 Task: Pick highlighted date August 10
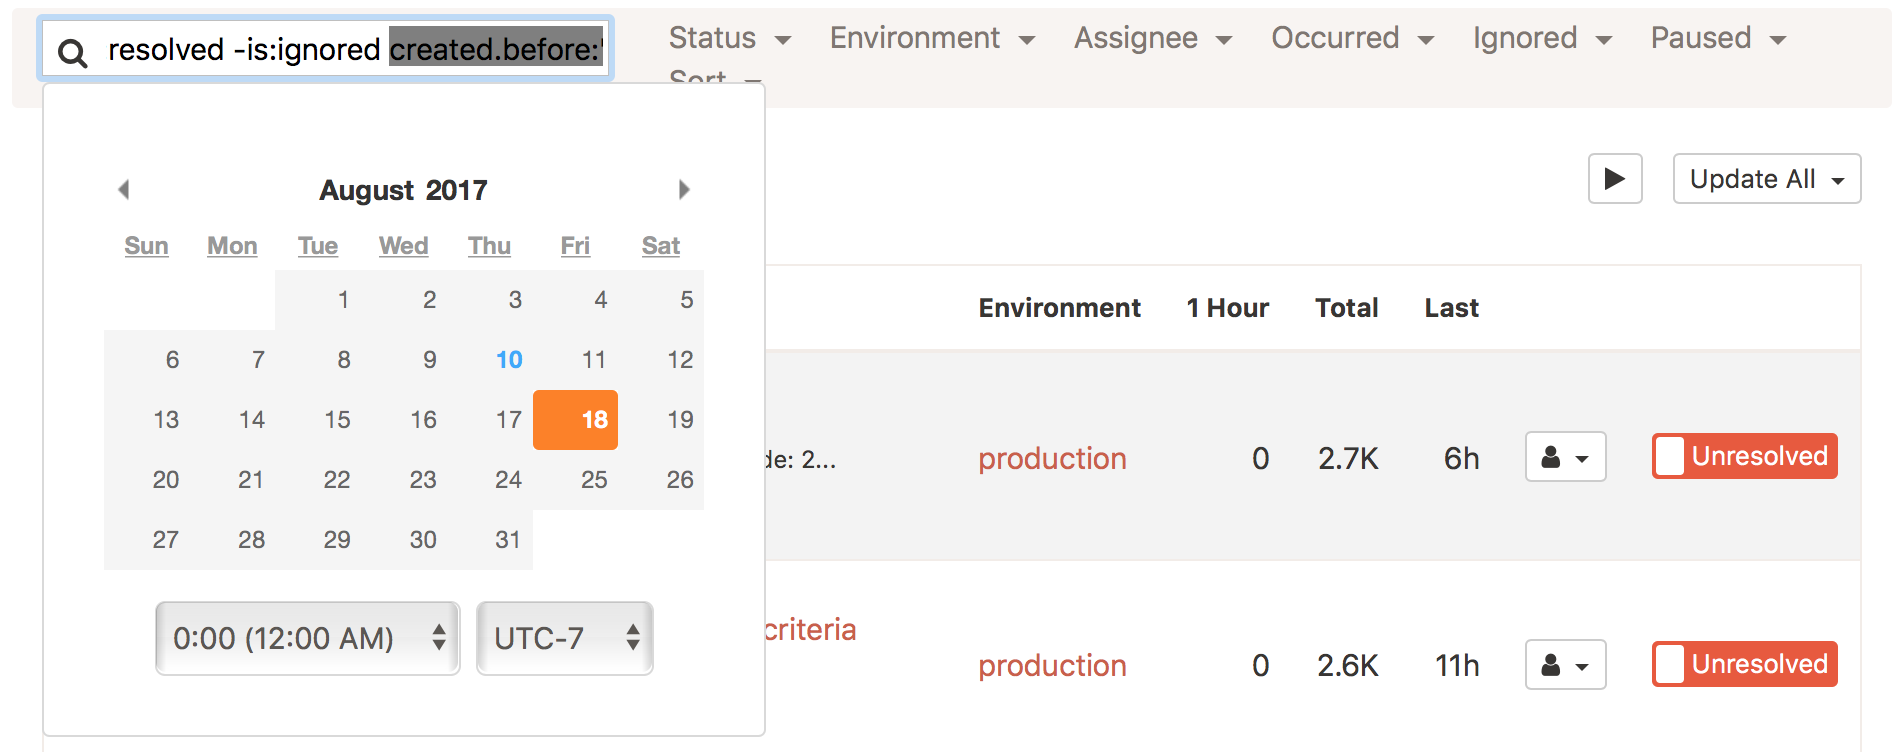(509, 360)
